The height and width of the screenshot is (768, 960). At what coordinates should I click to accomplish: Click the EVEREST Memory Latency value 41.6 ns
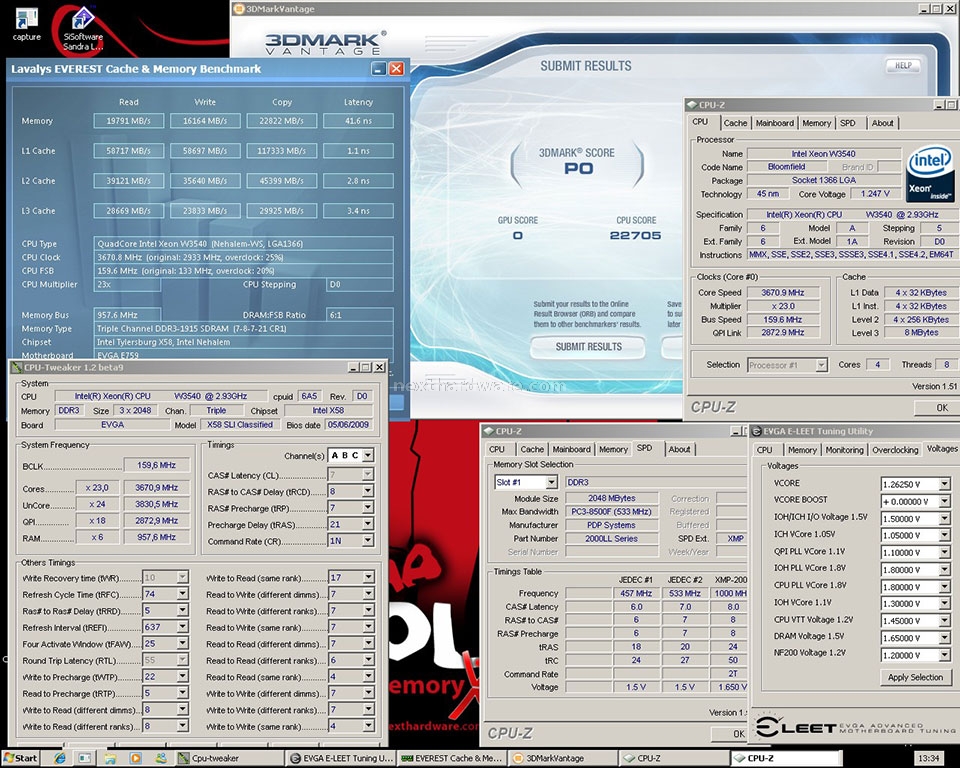[x=358, y=121]
